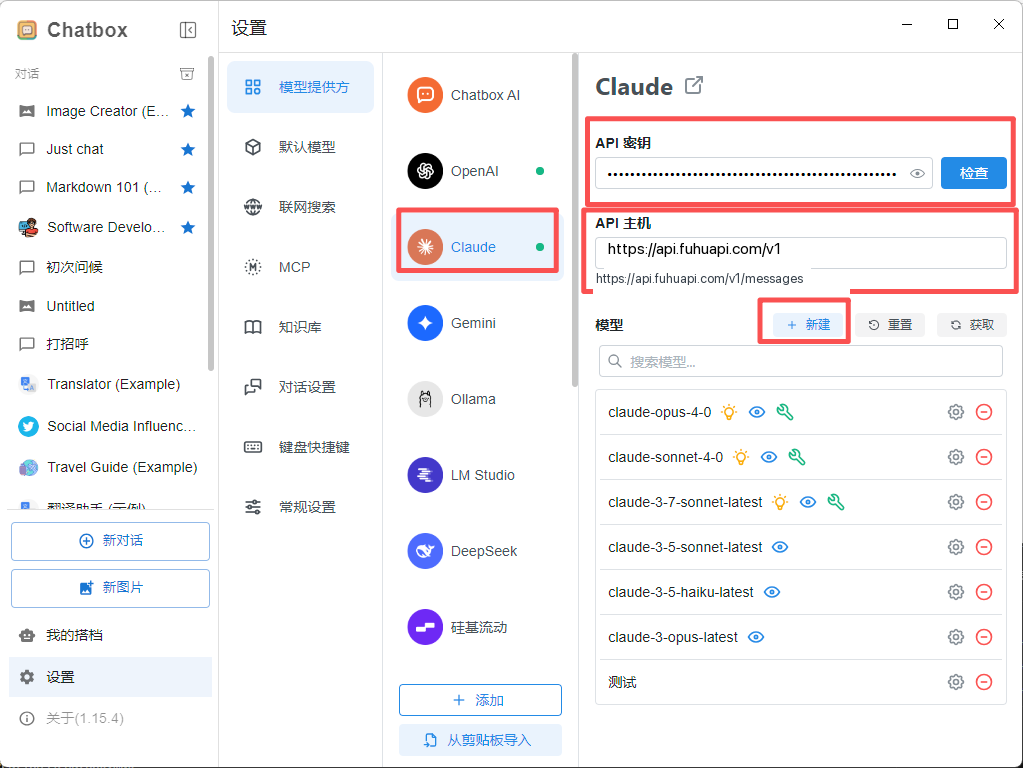The width and height of the screenshot is (1023, 768).
Task: Choose the DeepSeek provider
Action: click(478, 551)
